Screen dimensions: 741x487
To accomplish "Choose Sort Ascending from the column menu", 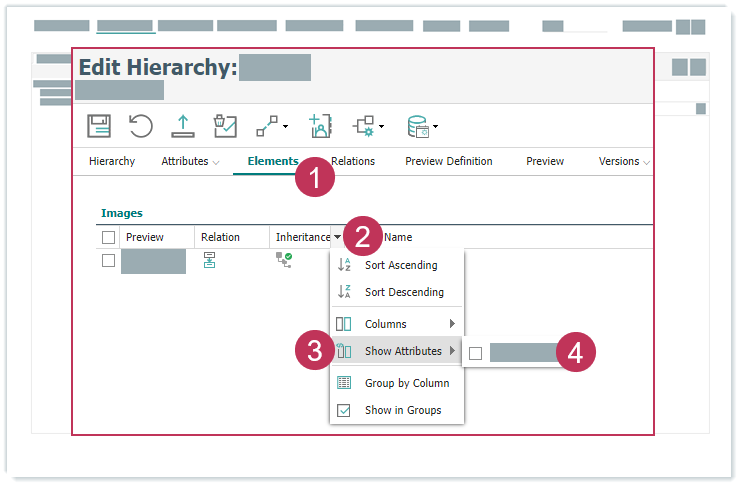I will (x=400, y=265).
